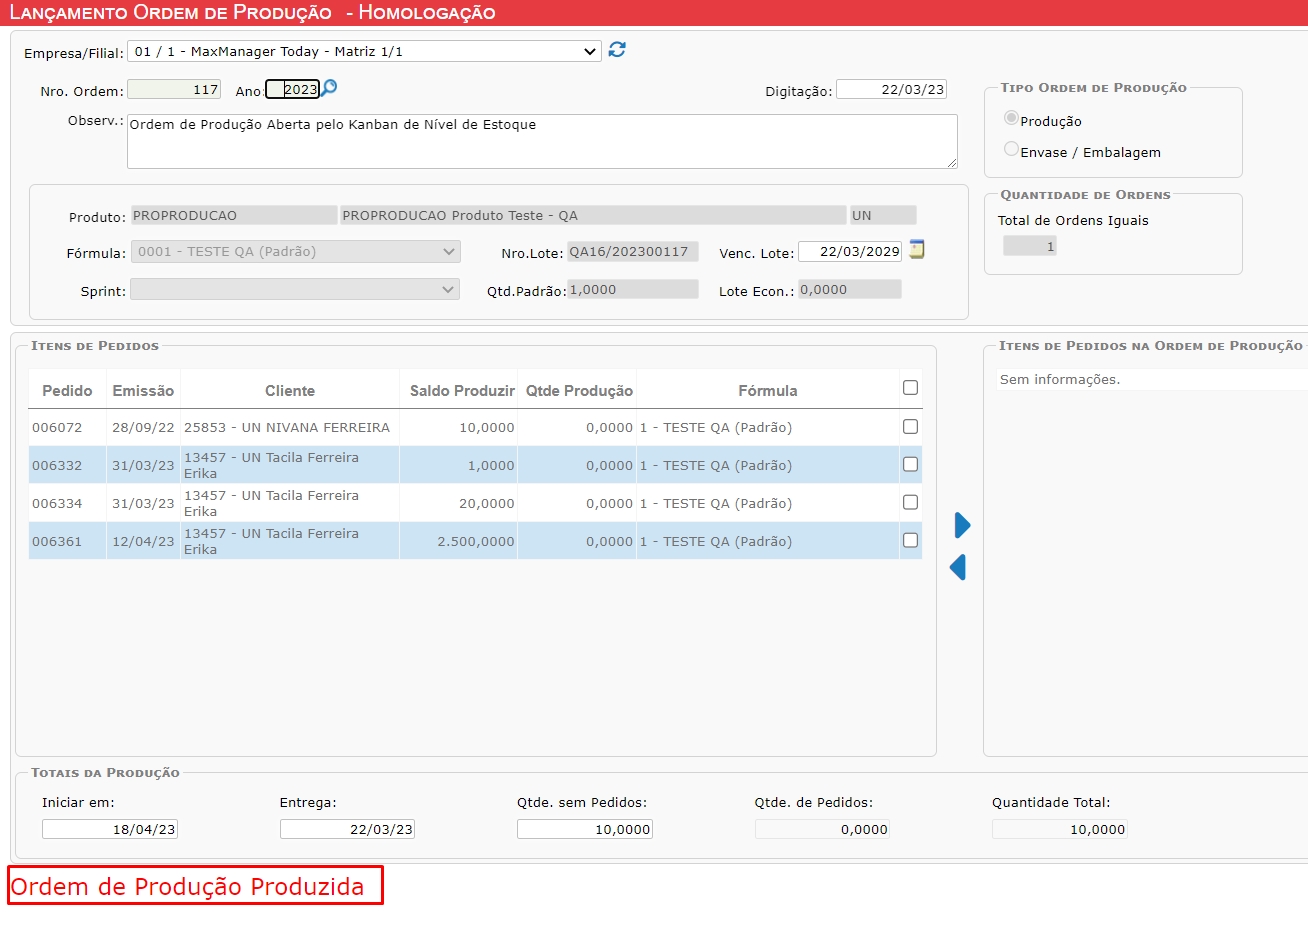Click the 'Ordem de Produção Produzida' status message
Viewport: 1308px width, 925px height.
point(188,887)
